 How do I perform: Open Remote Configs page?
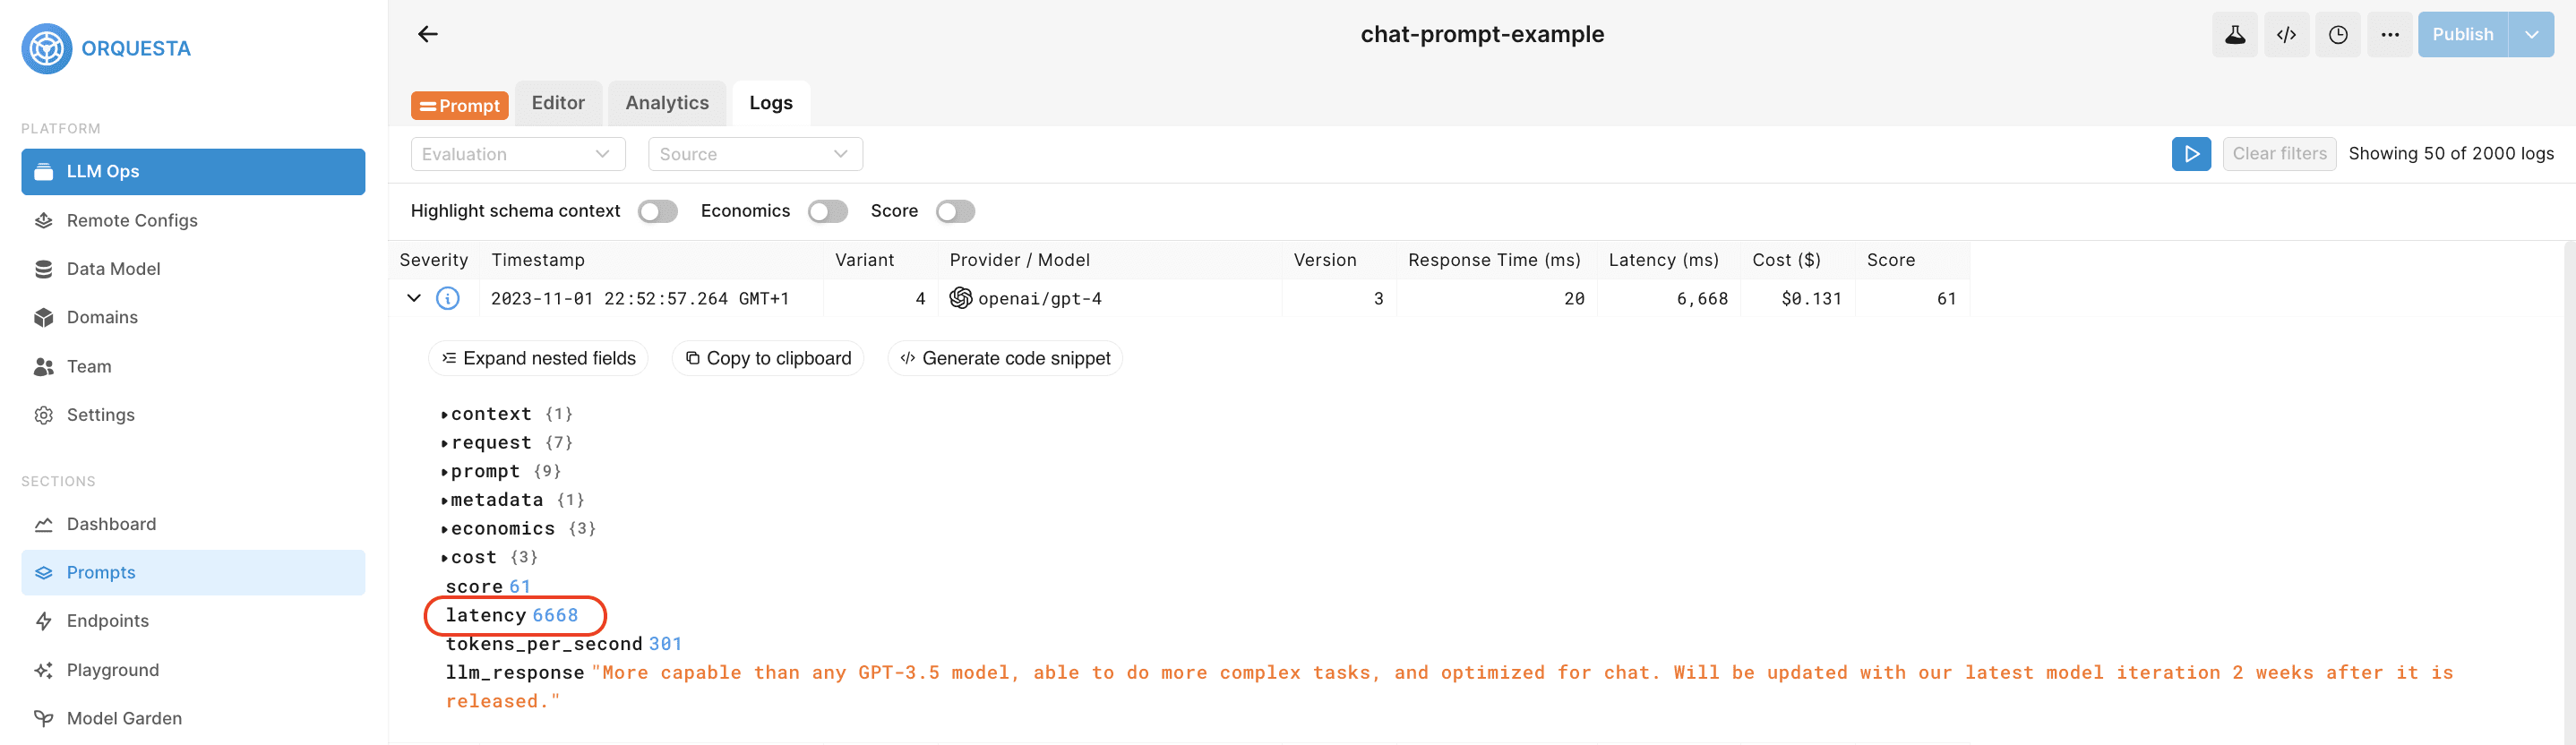(x=193, y=221)
